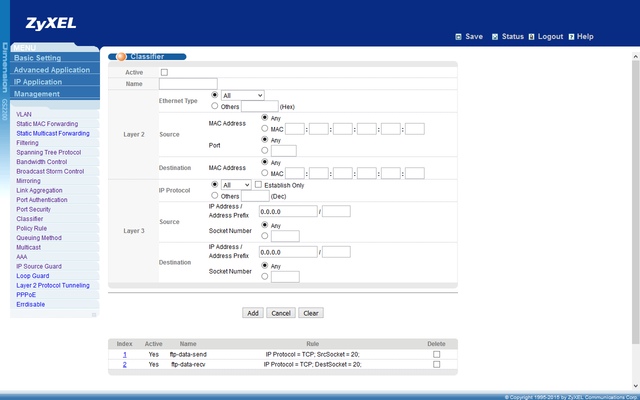Enable the Active checkbox
The width and height of the screenshot is (640, 400).
click(x=164, y=72)
